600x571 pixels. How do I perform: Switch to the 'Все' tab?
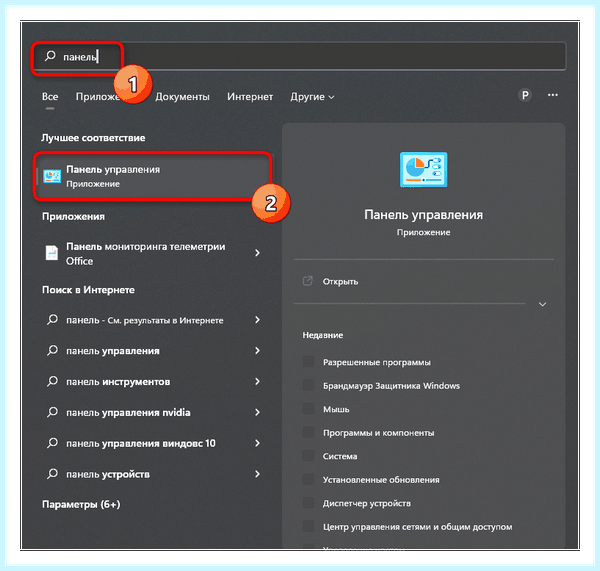click(x=50, y=96)
